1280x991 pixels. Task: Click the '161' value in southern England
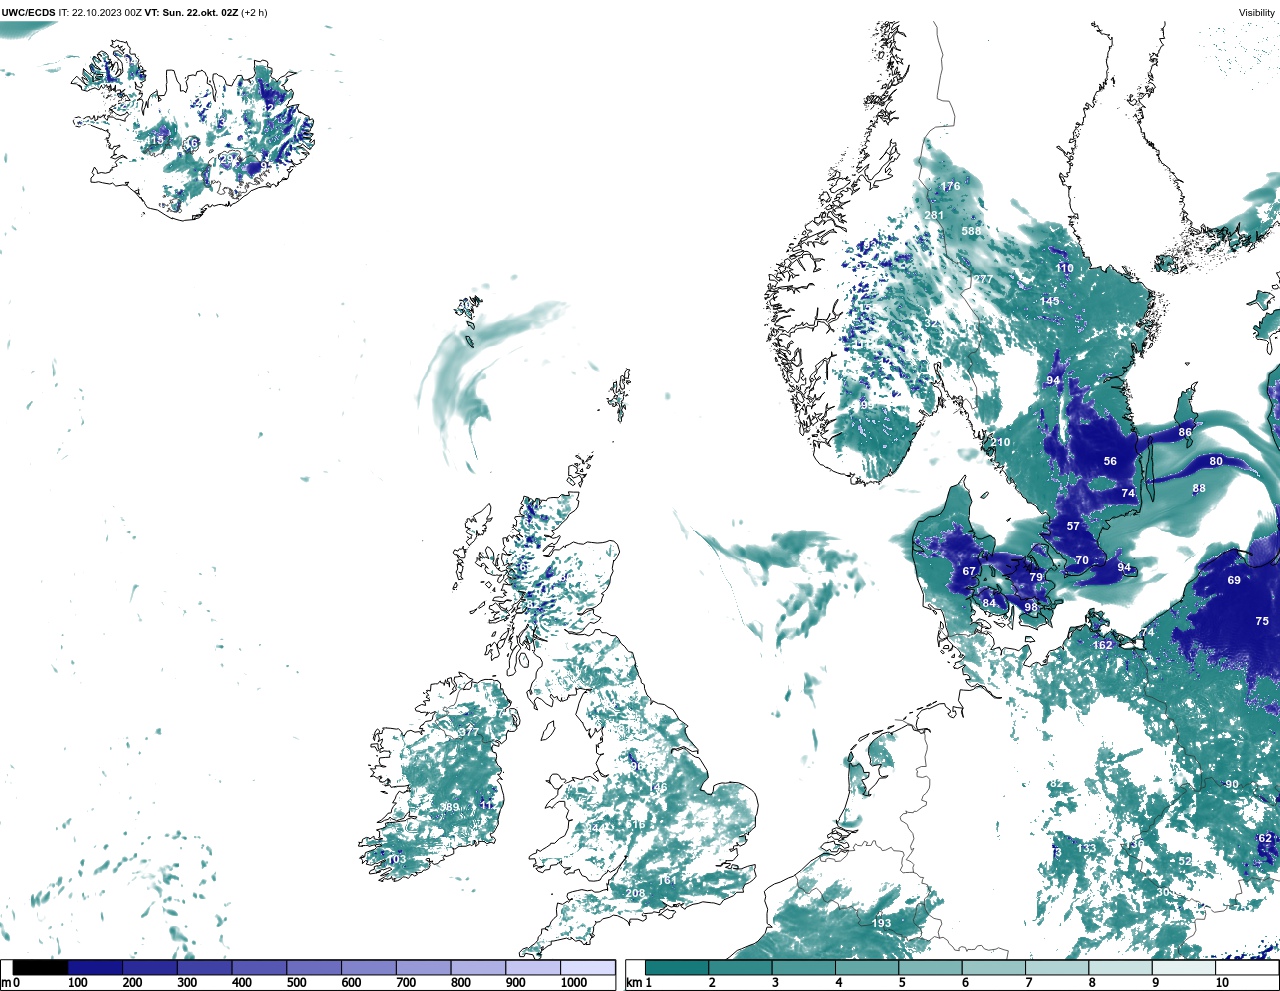pos(667,880)
